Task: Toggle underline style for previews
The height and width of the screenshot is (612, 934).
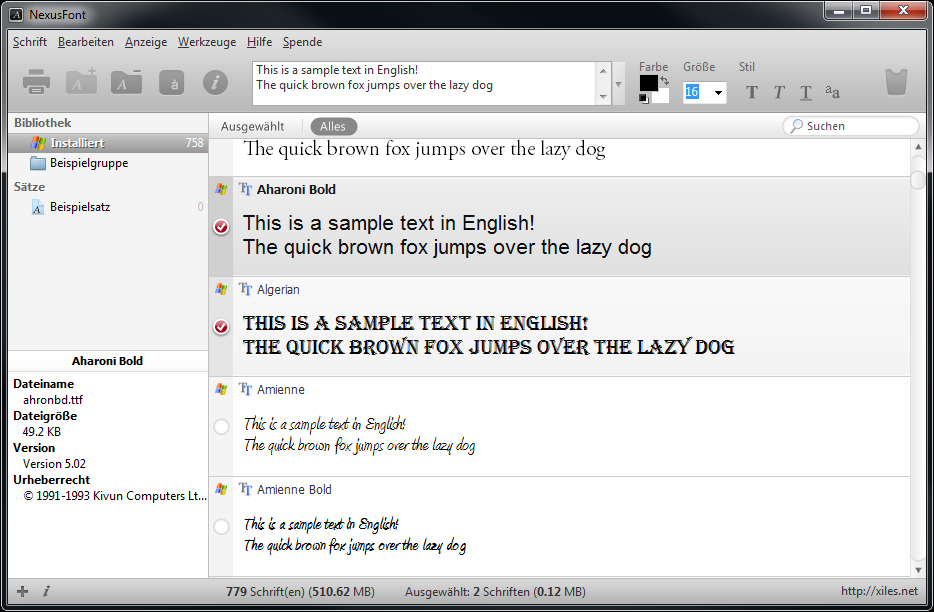Action: click(x=806, y=92)
